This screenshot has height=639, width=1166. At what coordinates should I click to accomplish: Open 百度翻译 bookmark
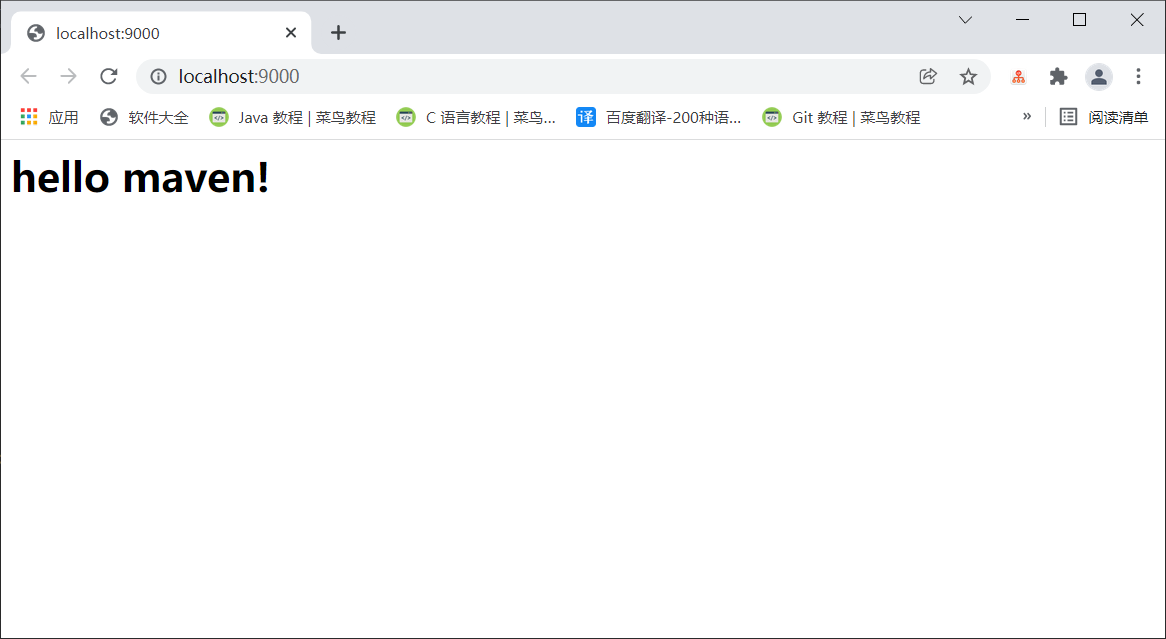click(x=659, y=117)
